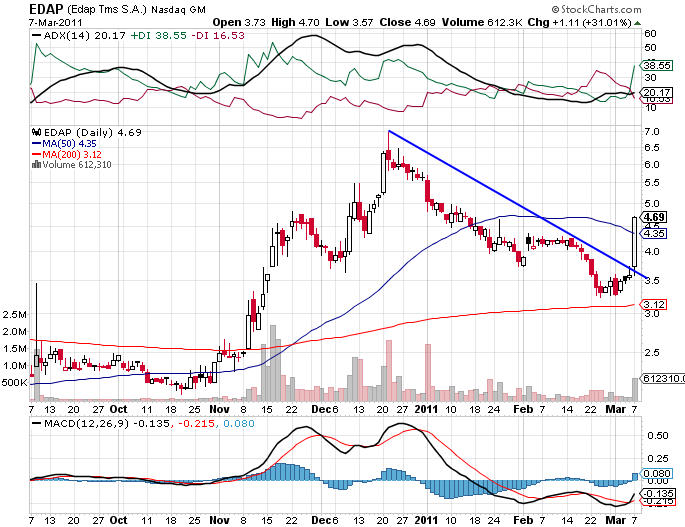685x527 pixels.
Task: Click the 500K volume axis label
Action: pos(15,383)
